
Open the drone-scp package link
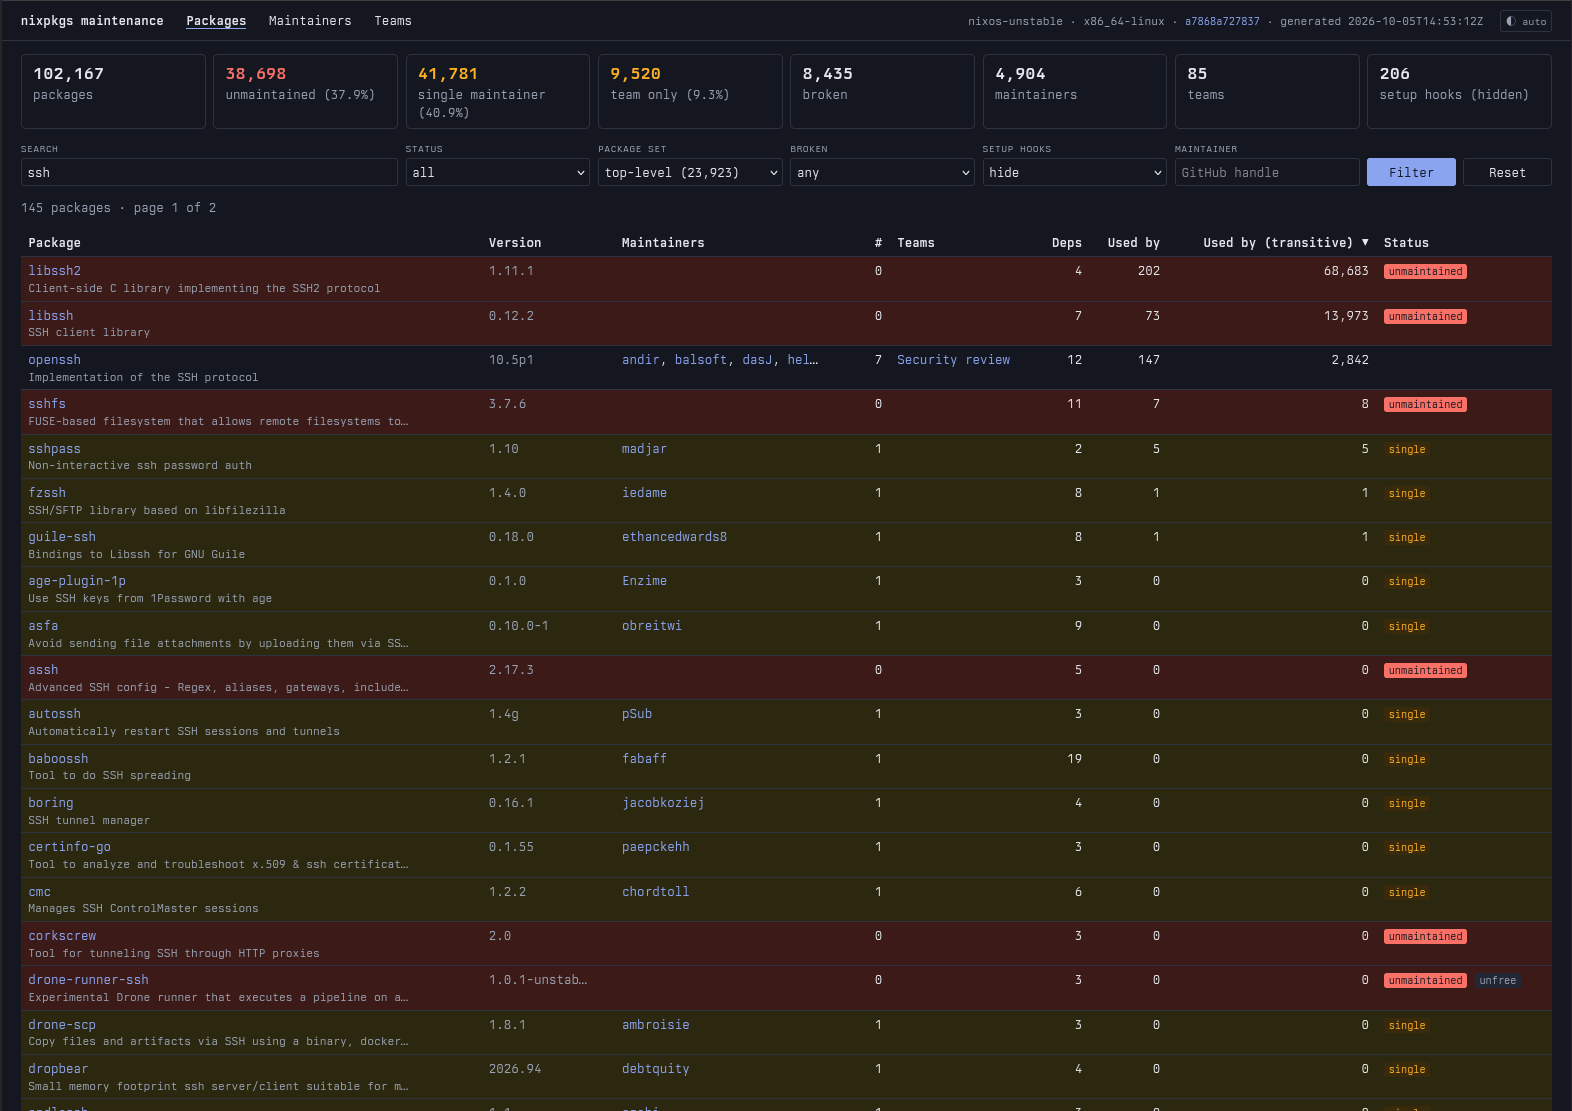pyautogui.click(x=62, y=1025)
